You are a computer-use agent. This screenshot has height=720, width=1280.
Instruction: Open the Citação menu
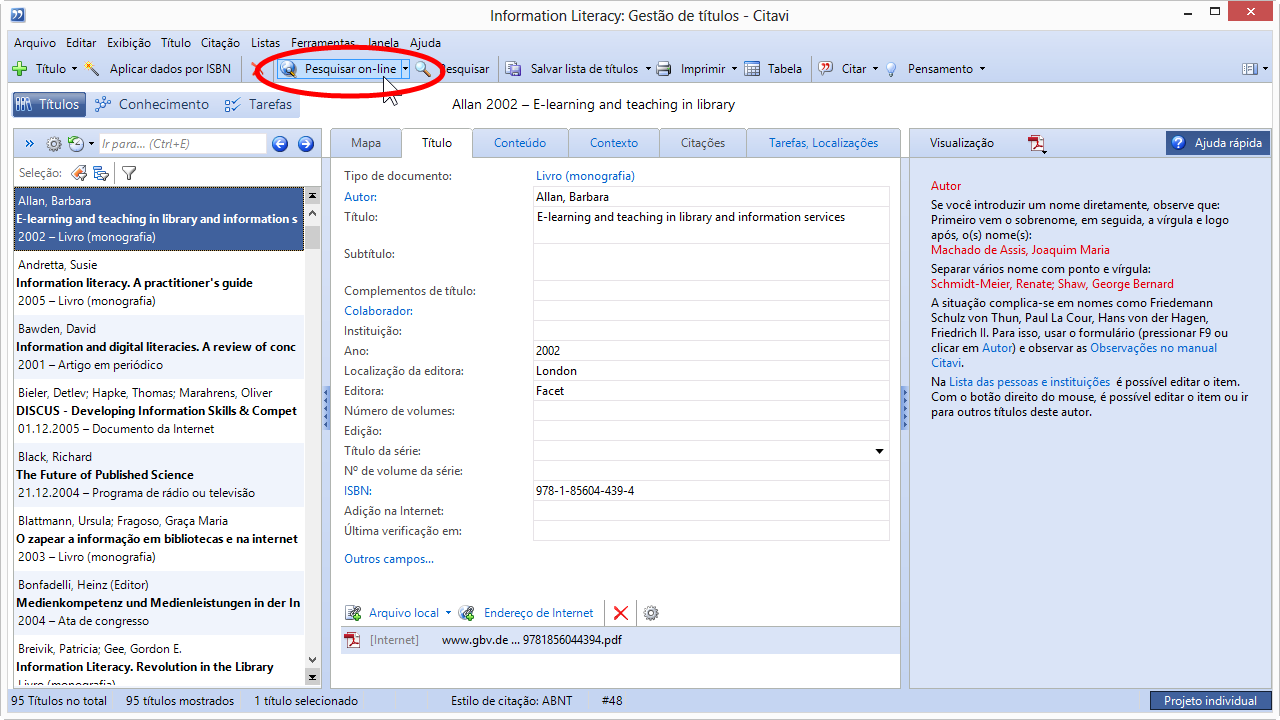click(x=220, y=43)
